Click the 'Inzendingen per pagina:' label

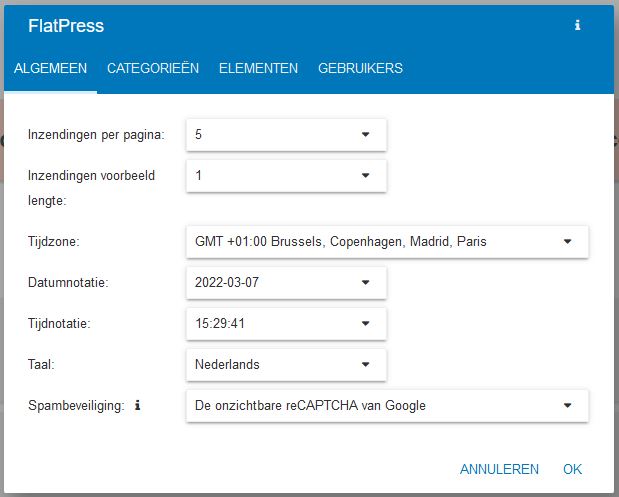click(96, 135)
